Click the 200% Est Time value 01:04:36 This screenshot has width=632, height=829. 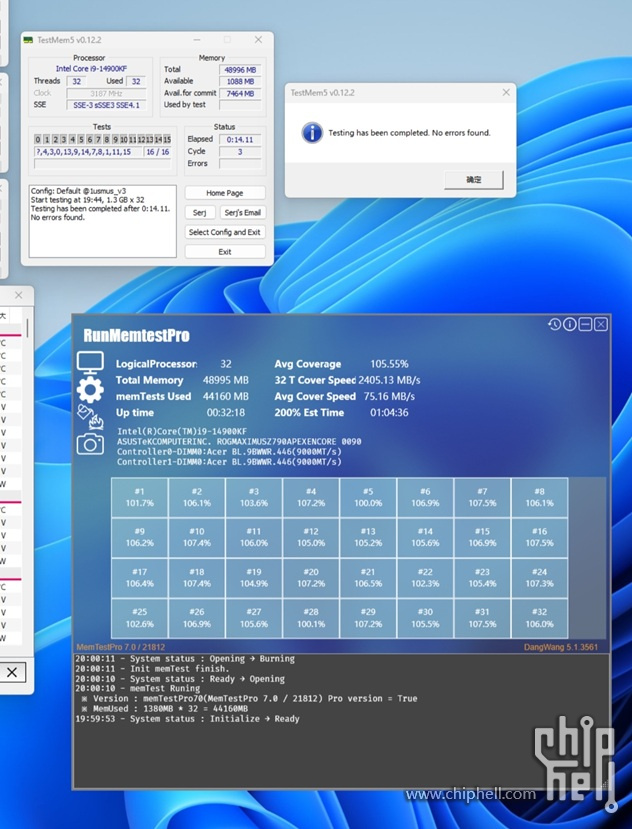[x=389, y=412]
